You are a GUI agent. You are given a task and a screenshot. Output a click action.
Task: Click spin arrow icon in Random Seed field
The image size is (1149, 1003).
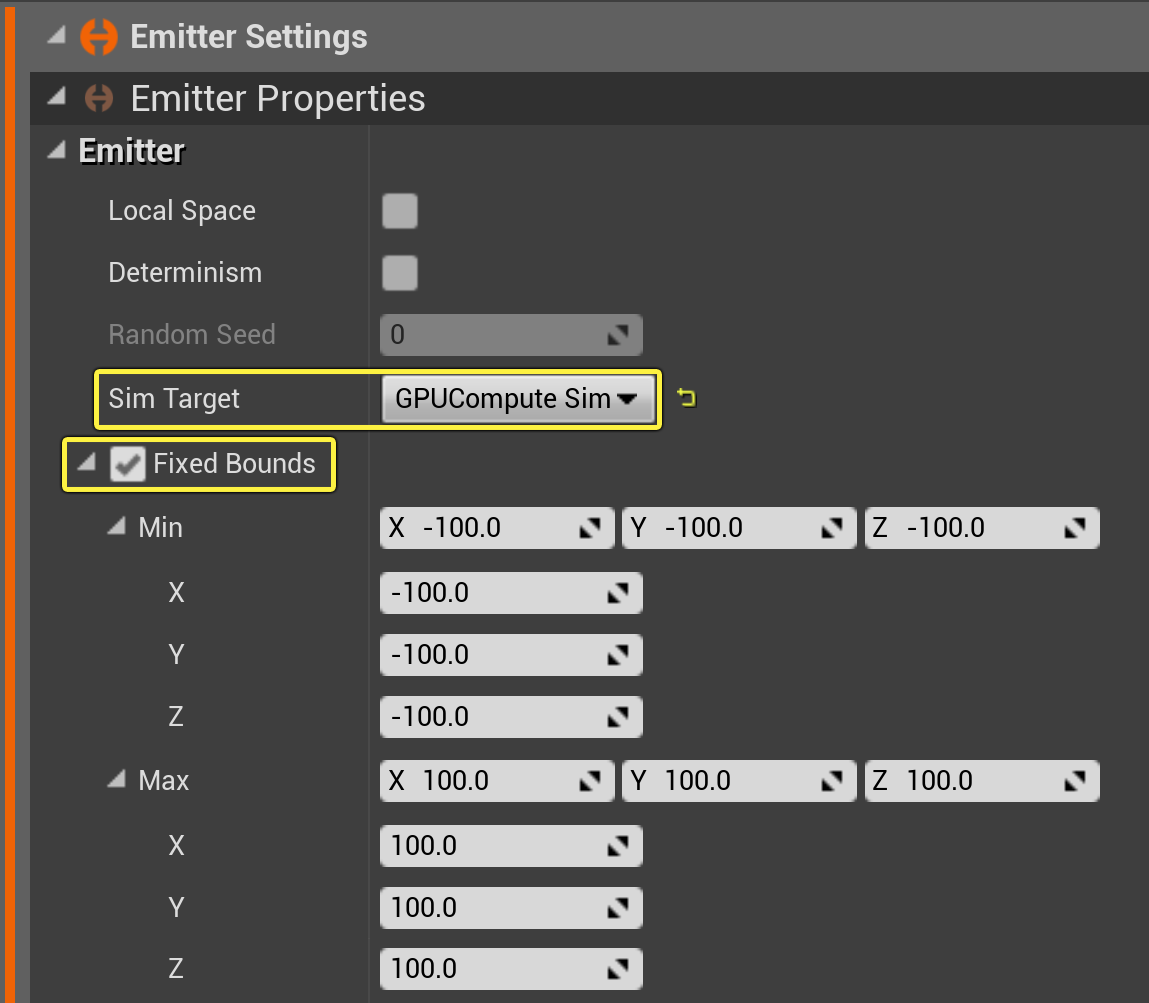pyautogui.click(x=618, y=335)
